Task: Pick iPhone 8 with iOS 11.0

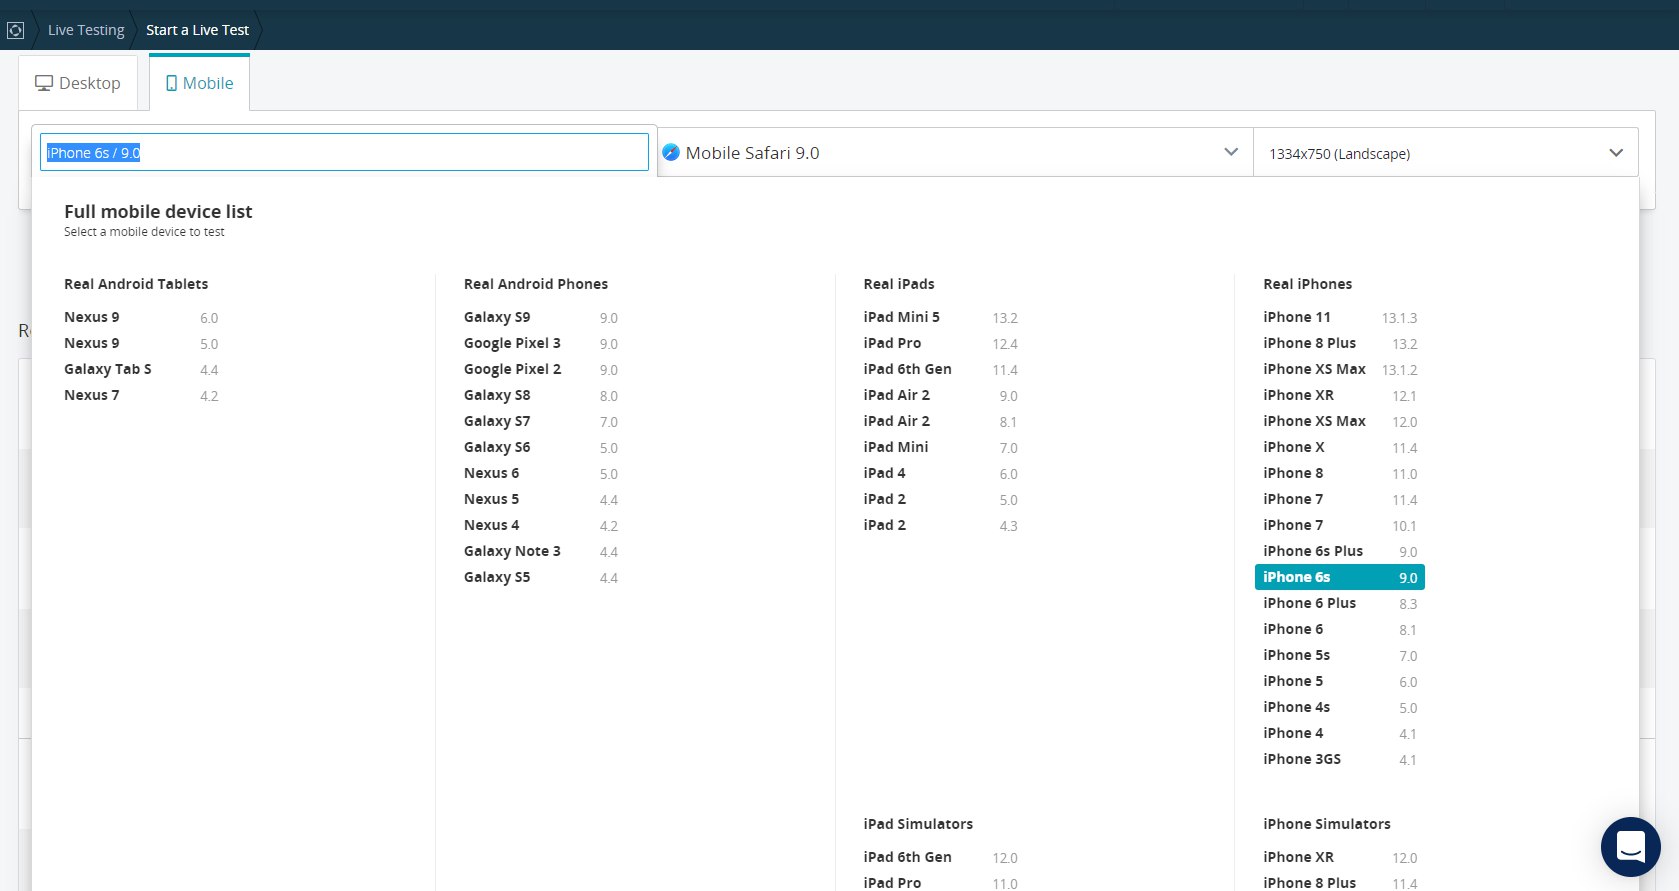Action: point(1340,473)
